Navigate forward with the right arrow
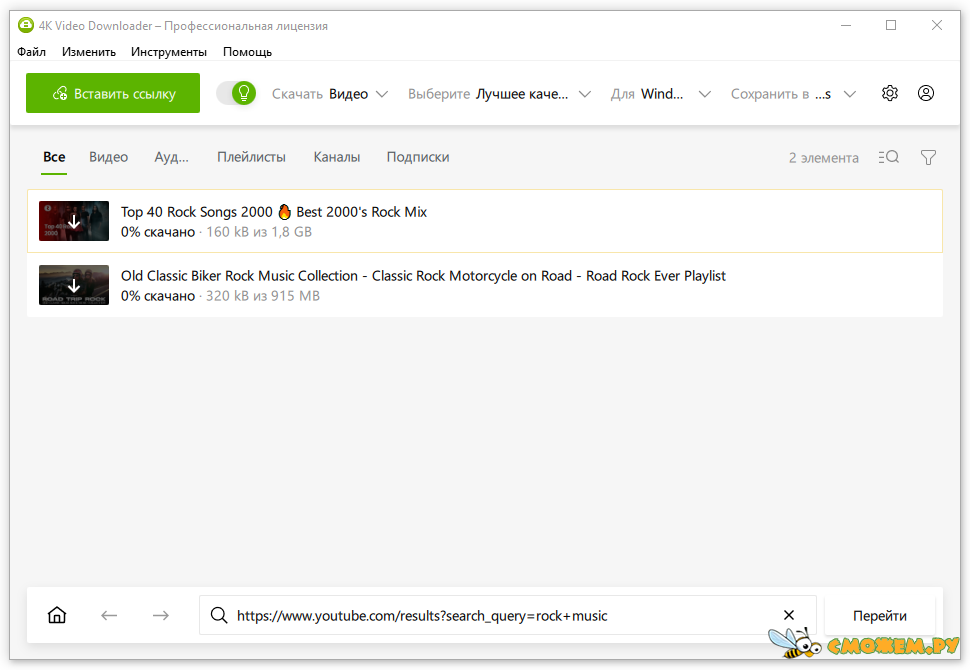Image resolution: width=970 pixels, height=670 pixels. click(161, 615)
